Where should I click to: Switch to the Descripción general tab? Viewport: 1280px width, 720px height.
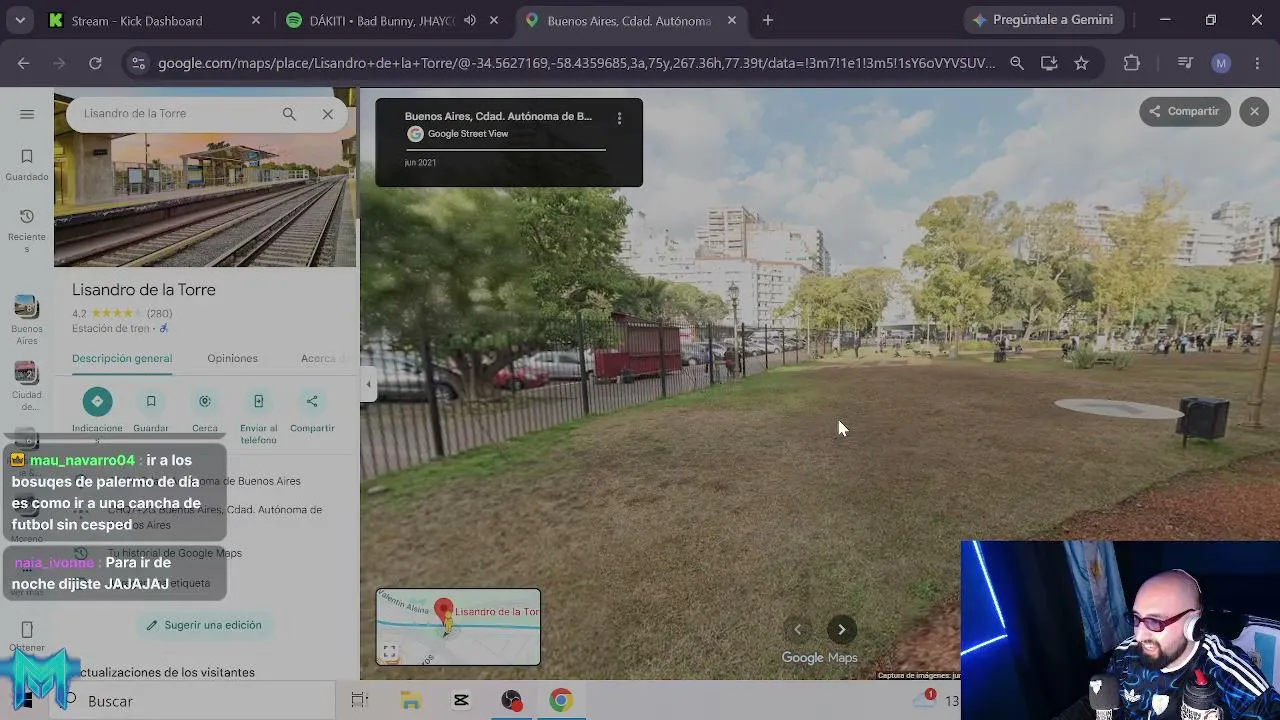click(x=122, y=358)
